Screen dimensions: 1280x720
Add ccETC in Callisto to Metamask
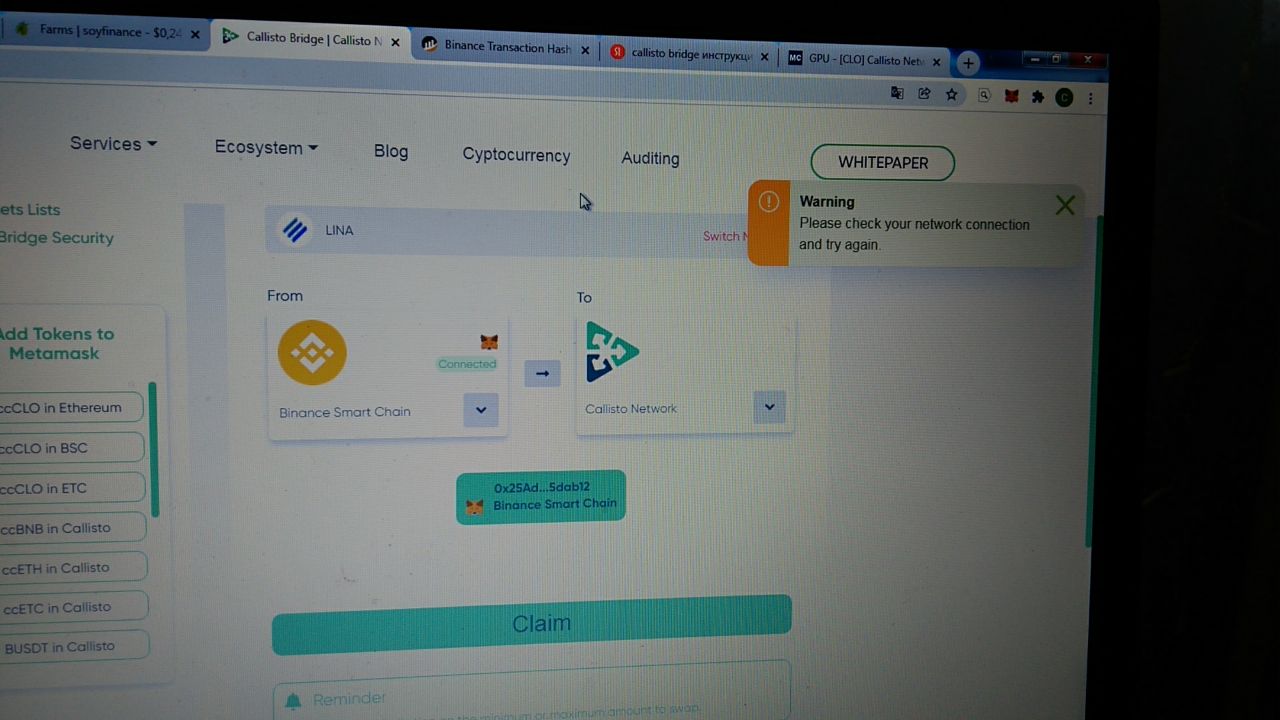point(74,607)
